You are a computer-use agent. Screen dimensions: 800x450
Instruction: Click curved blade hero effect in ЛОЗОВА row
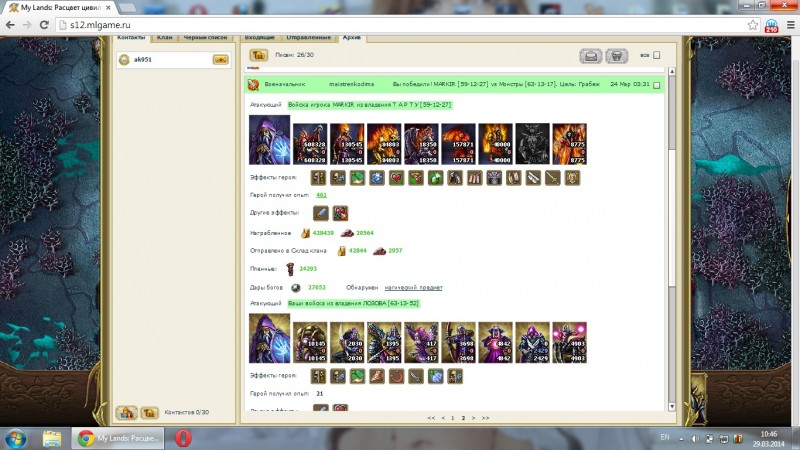click(416, 376)
